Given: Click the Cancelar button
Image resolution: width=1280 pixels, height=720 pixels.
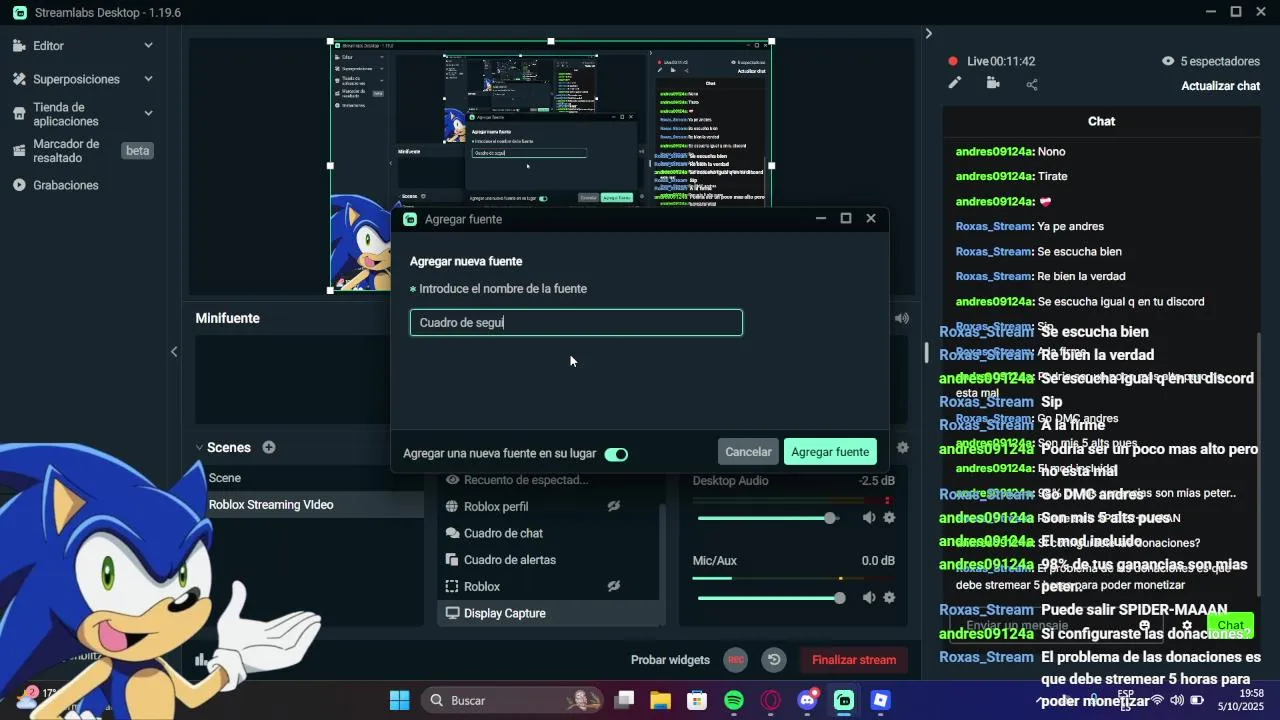Looking at the screenshot, I should tap(748, 452).
